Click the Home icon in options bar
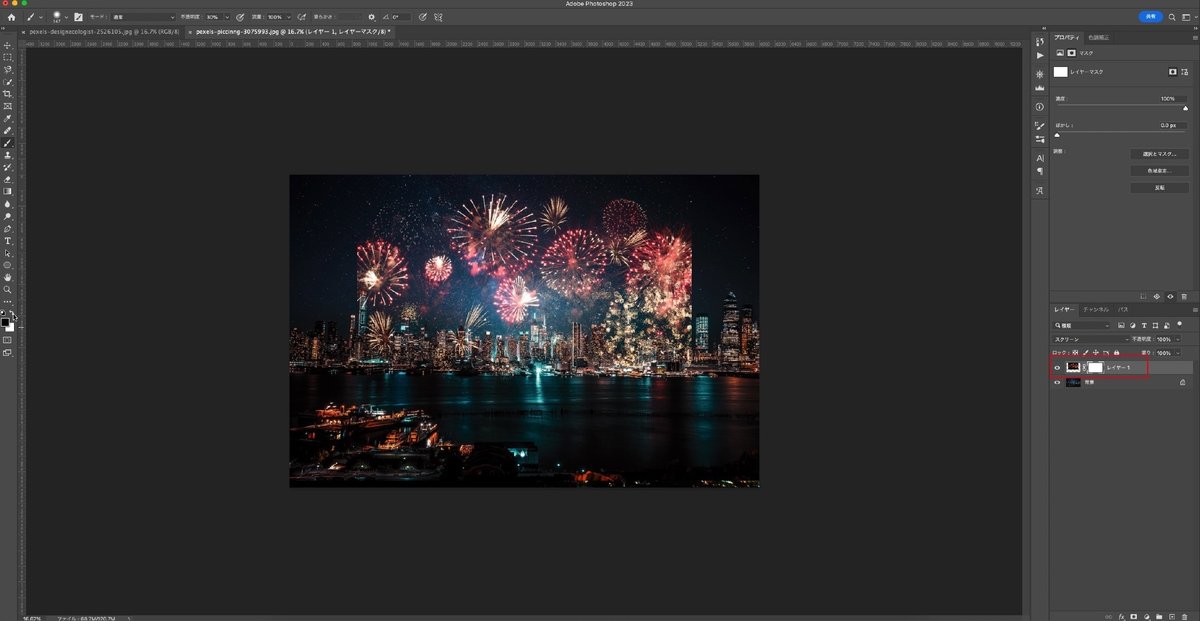The height and width of the screenshot is (621, 1200). coord(11,17)
